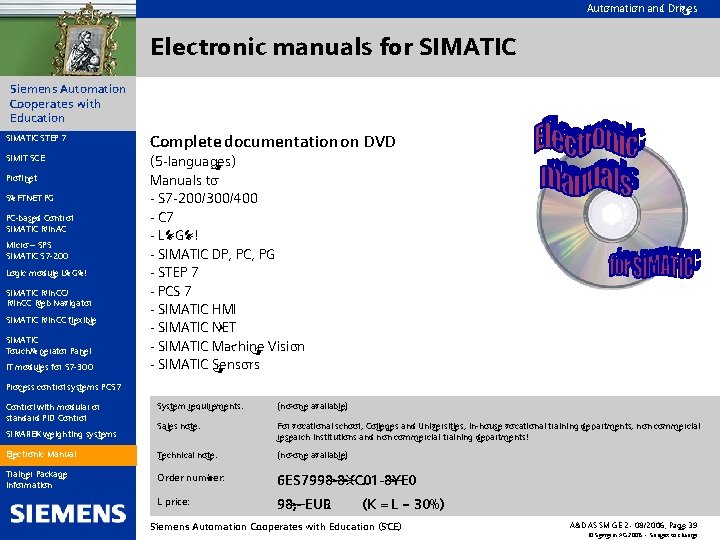Select SIMATIC WinCC Web Navigator entry
This screenshot has height=540, width=720.
tap(49, 298)
